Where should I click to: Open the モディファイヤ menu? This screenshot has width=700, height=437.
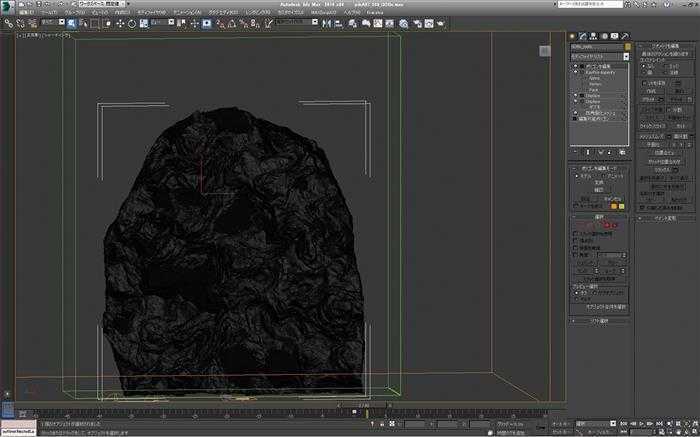coord(153,12)
